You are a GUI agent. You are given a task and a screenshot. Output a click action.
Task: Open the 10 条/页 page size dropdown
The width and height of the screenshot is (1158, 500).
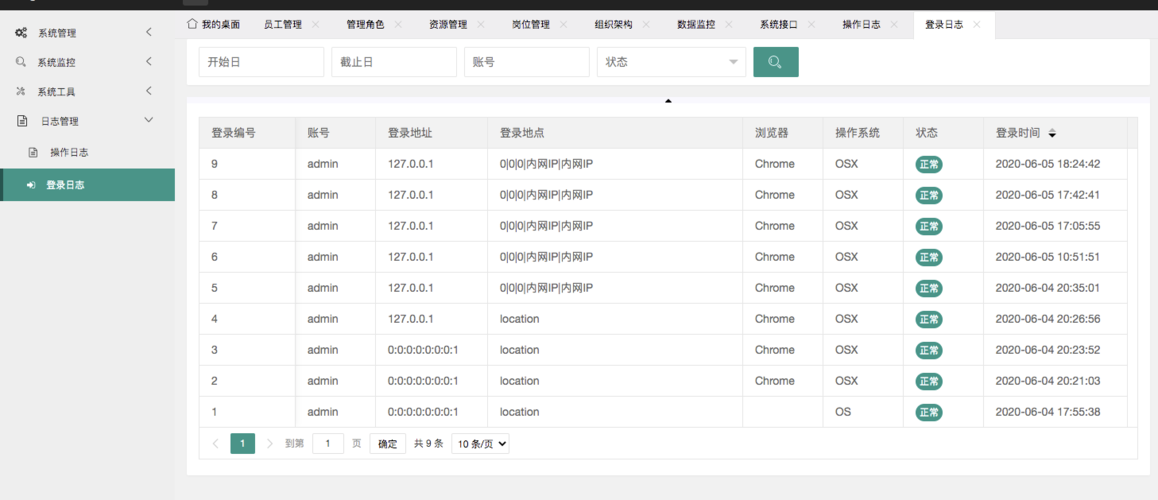[480, 443]
